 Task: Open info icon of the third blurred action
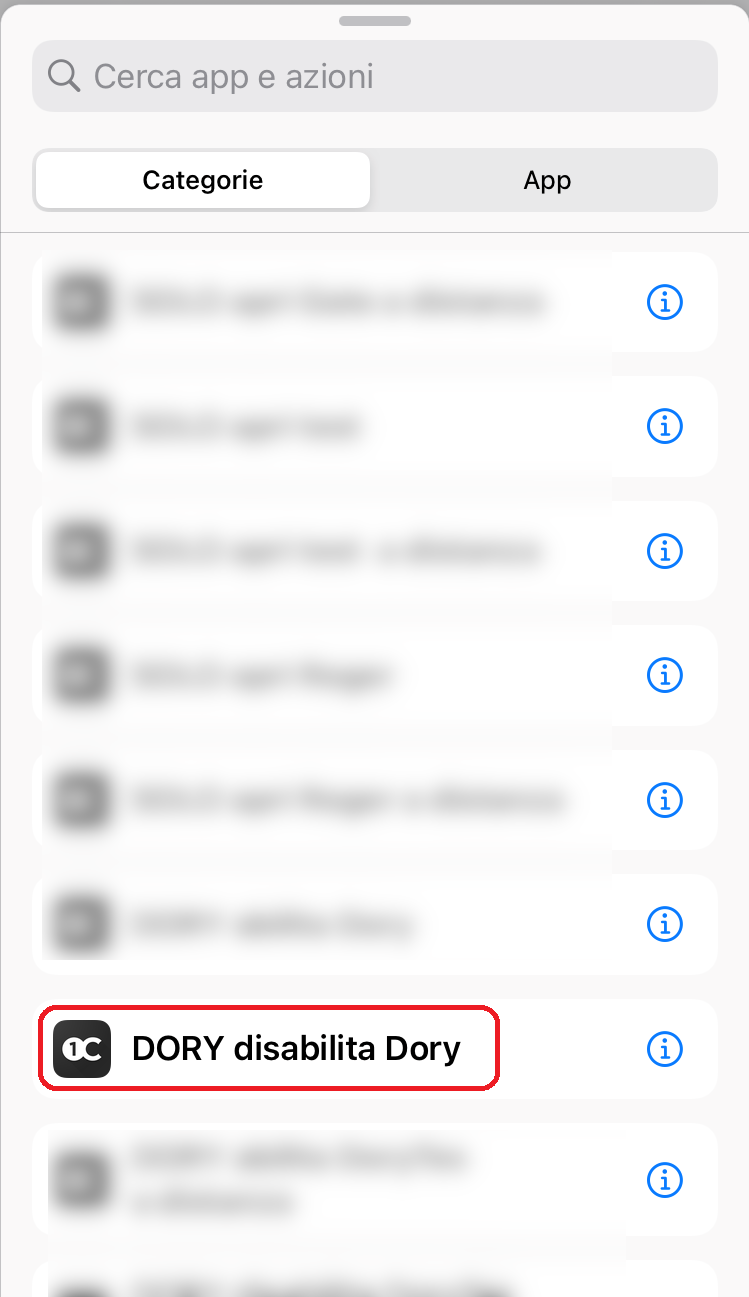coord(664,550)
